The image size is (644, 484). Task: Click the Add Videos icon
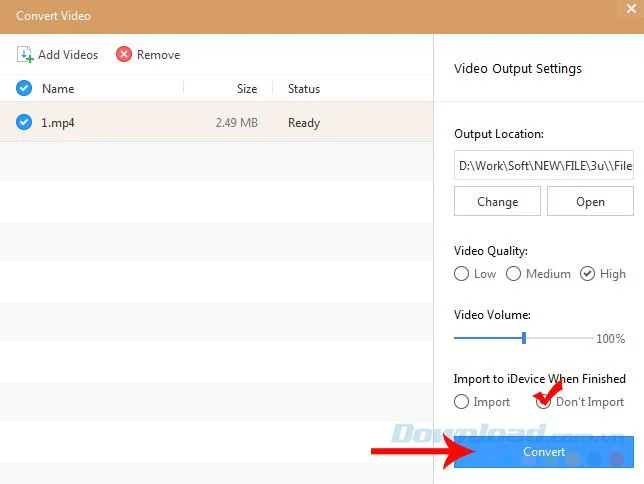click(25, 54)
